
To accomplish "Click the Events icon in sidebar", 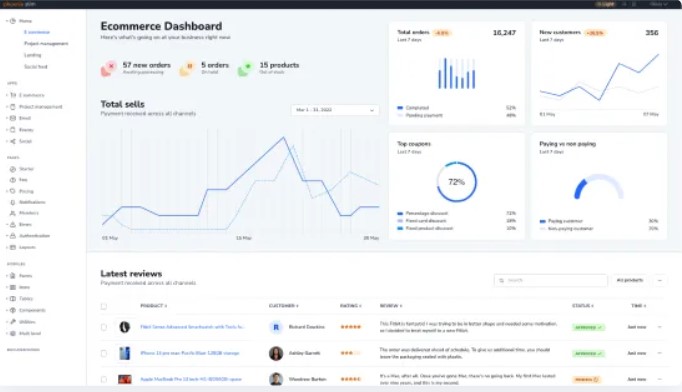I will coord(13,130).
